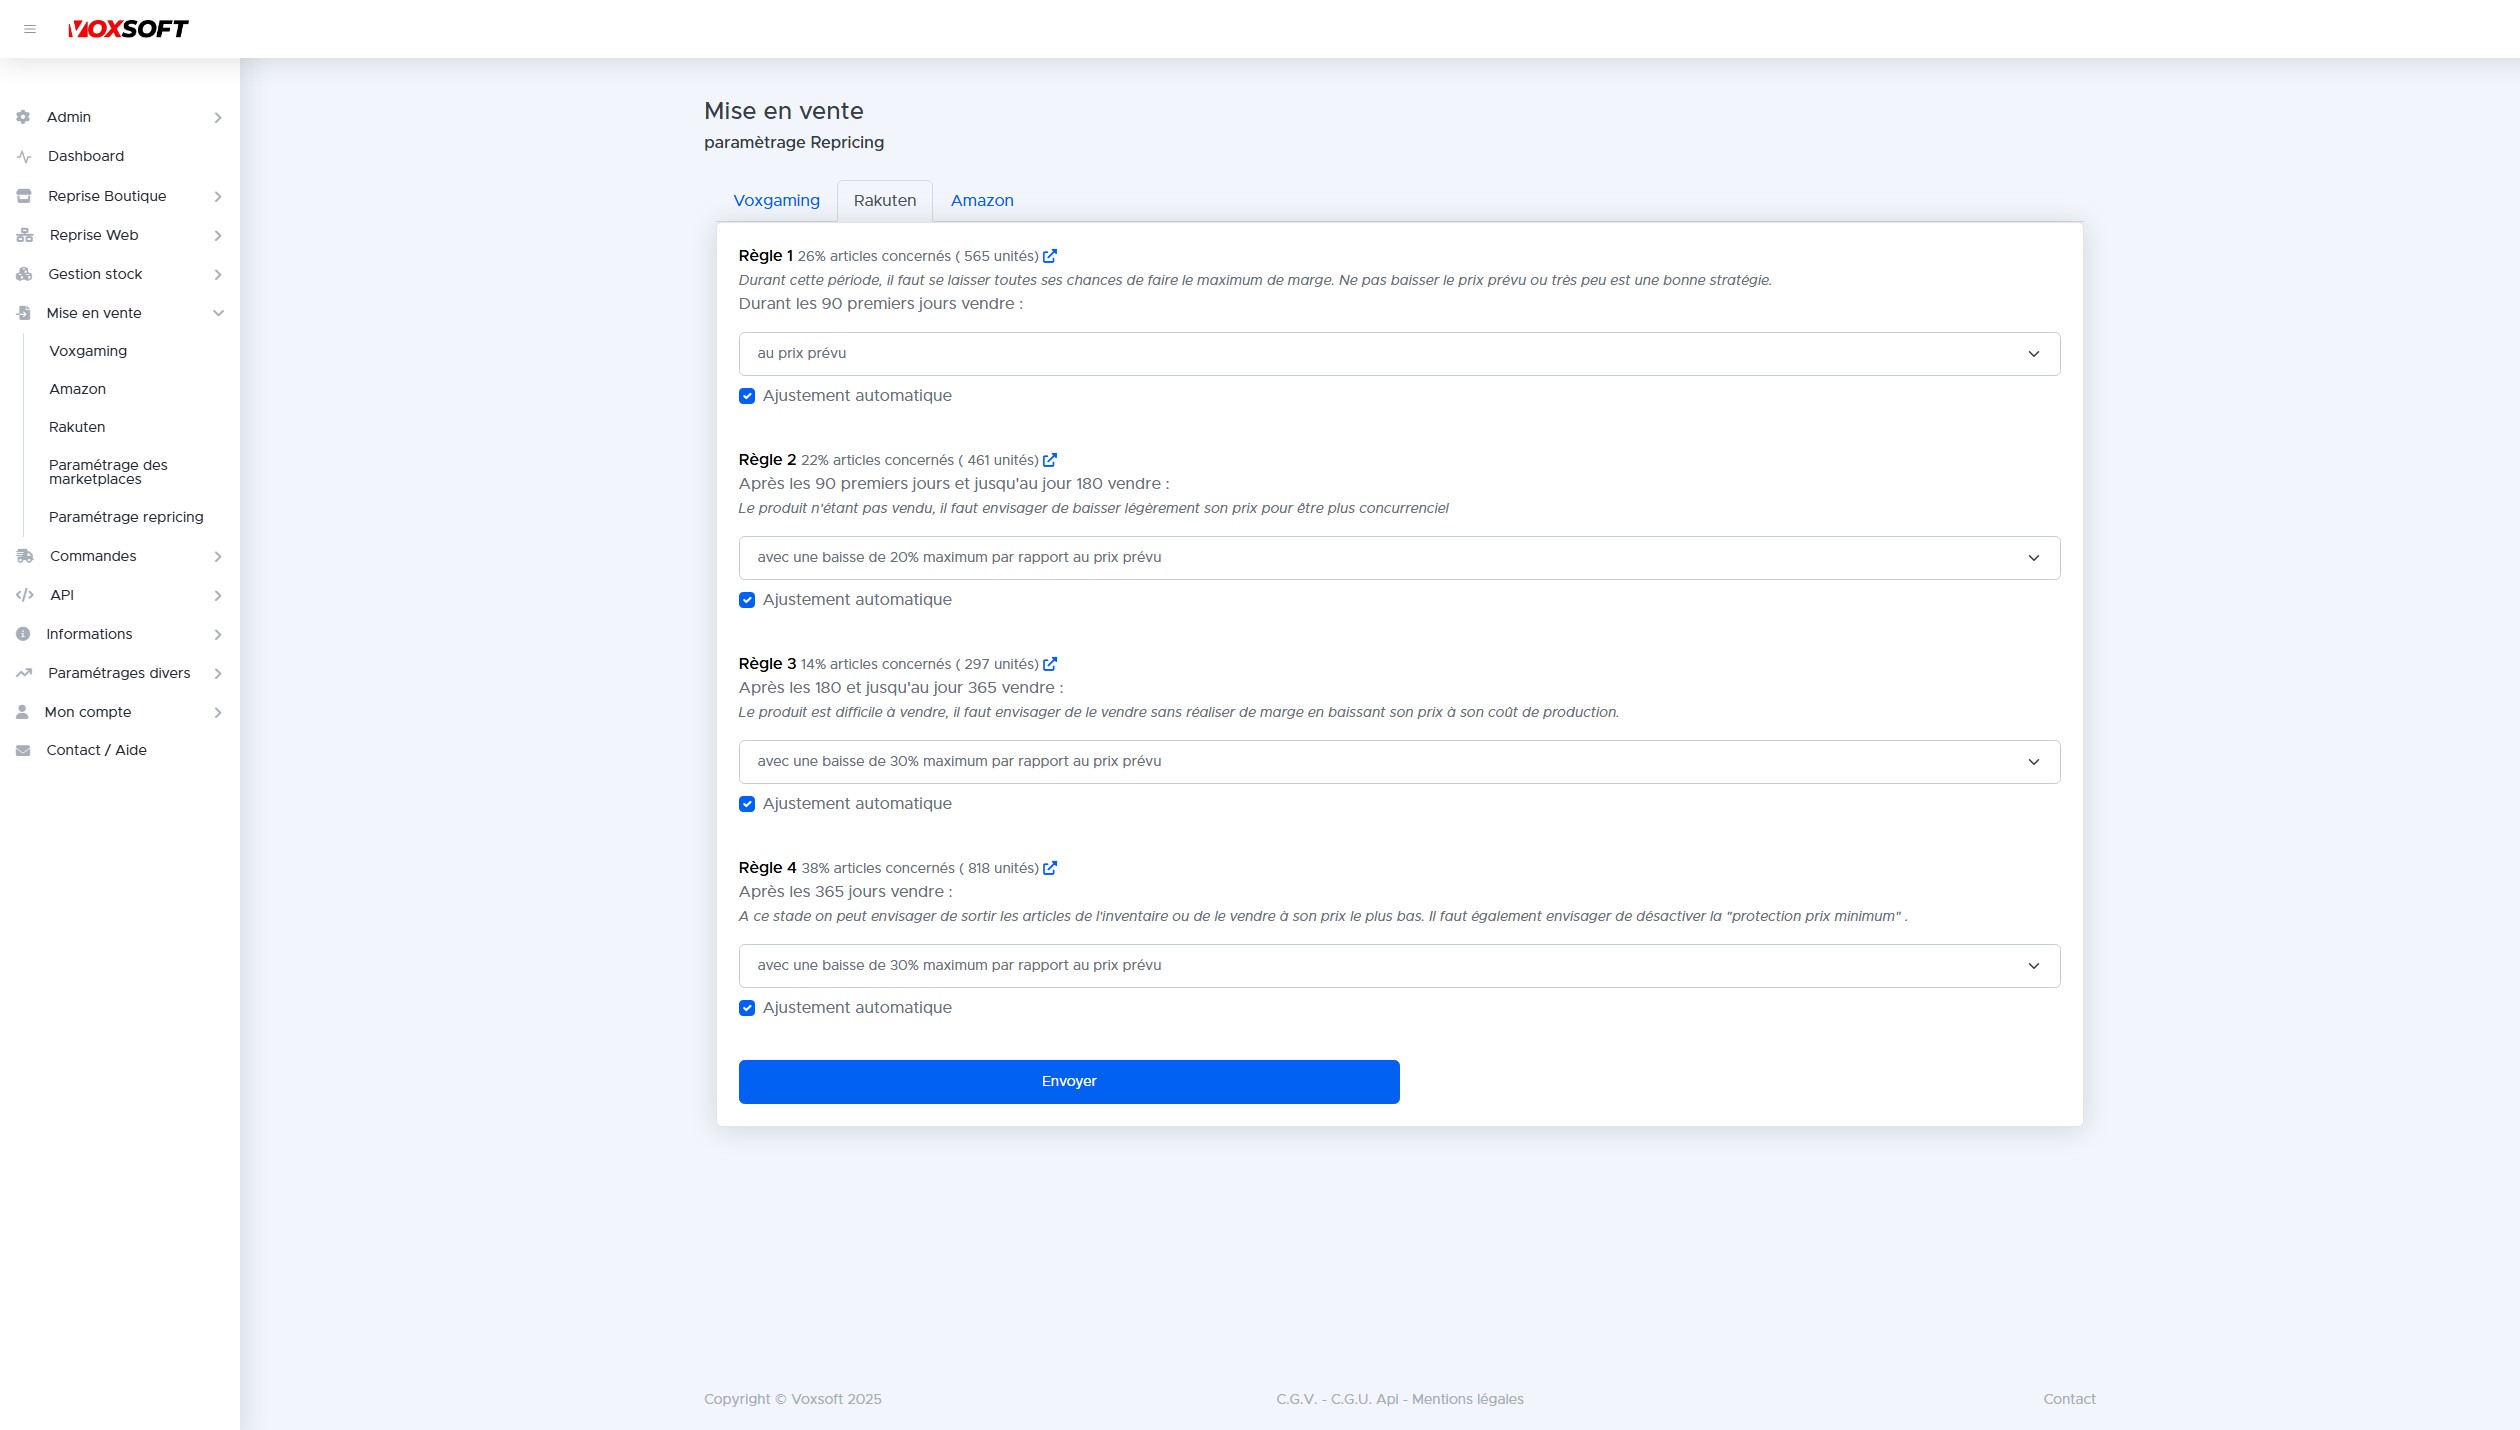Image resolution: width=2520 pixels, height=1430 pixels.
Task: Click the Envoyer button
Action: pos(1068,1082)
